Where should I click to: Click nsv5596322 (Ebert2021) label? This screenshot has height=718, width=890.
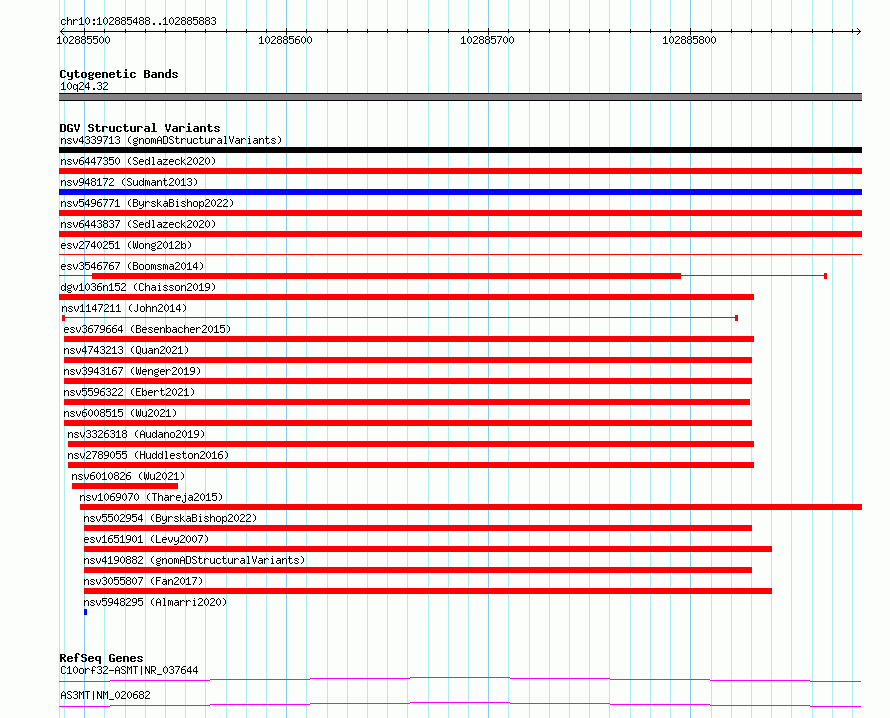point(129,392)
